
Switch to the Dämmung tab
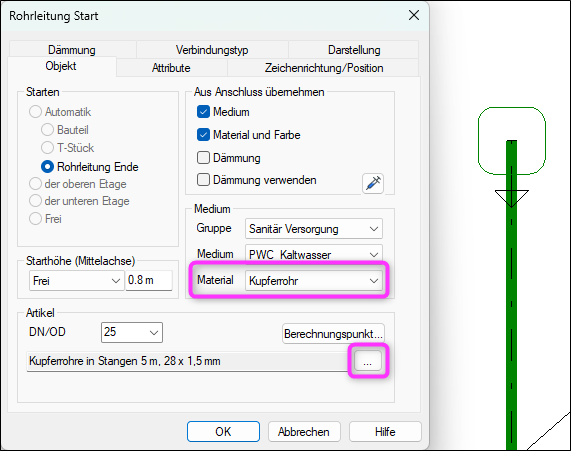[x=72, y=50]
